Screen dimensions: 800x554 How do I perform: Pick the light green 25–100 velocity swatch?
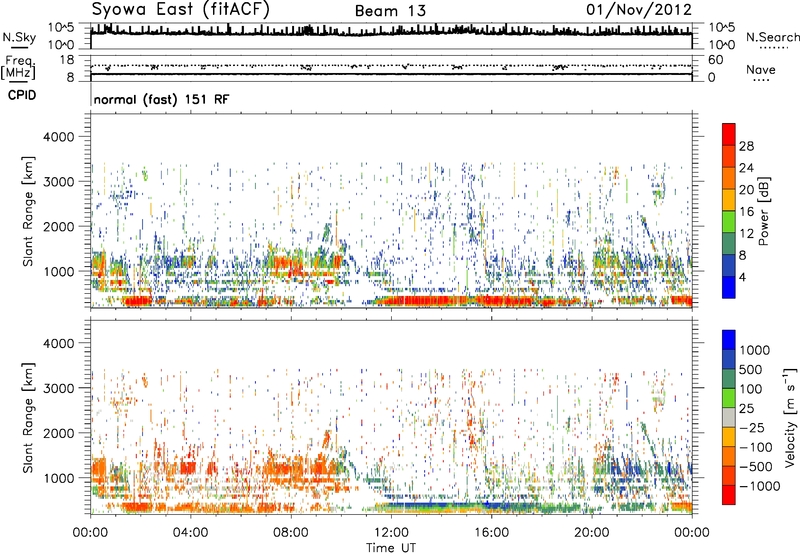(729, 398)
